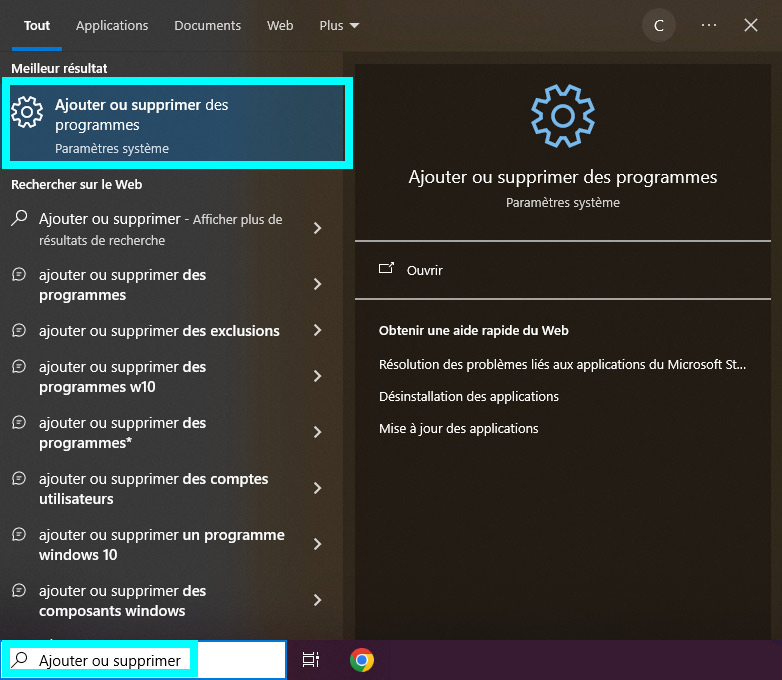Expand arrow for 'des comptes utilisateurs' suggestion
Screen dimensions: 782x680
pos(317,488)
